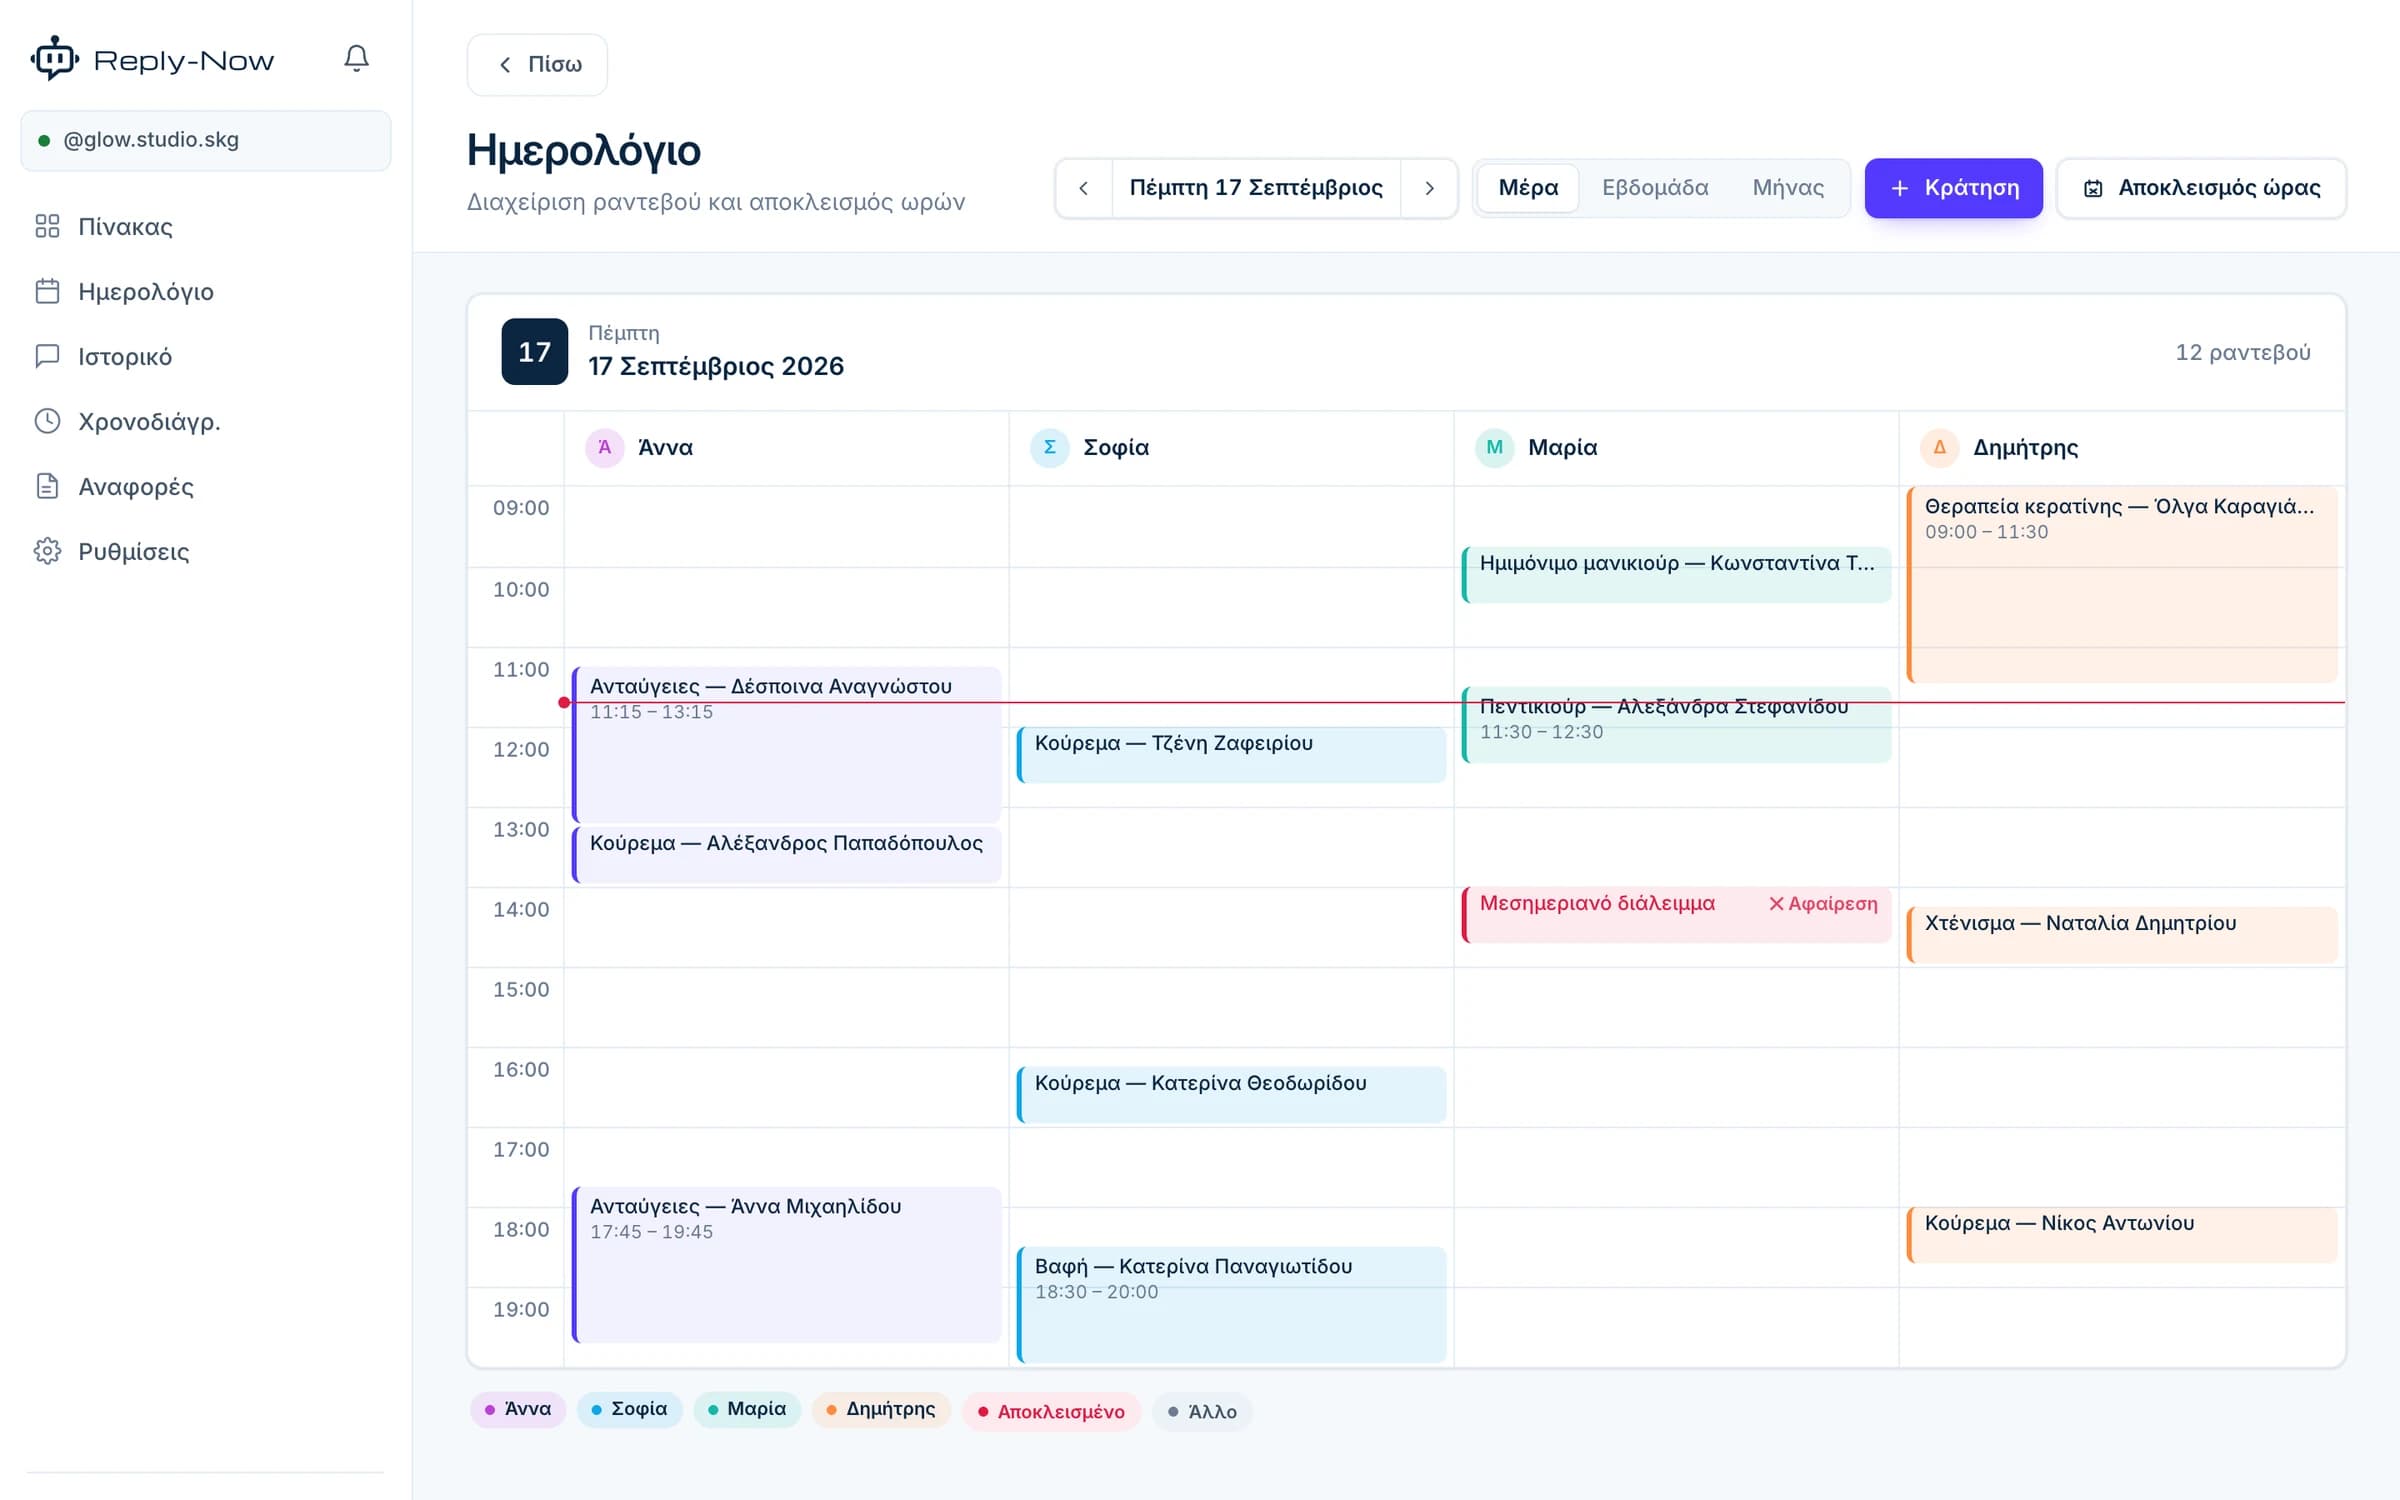2400x1500 pixels.
Task: Toggle Άλλο legend chip
Action: 1202,1412
